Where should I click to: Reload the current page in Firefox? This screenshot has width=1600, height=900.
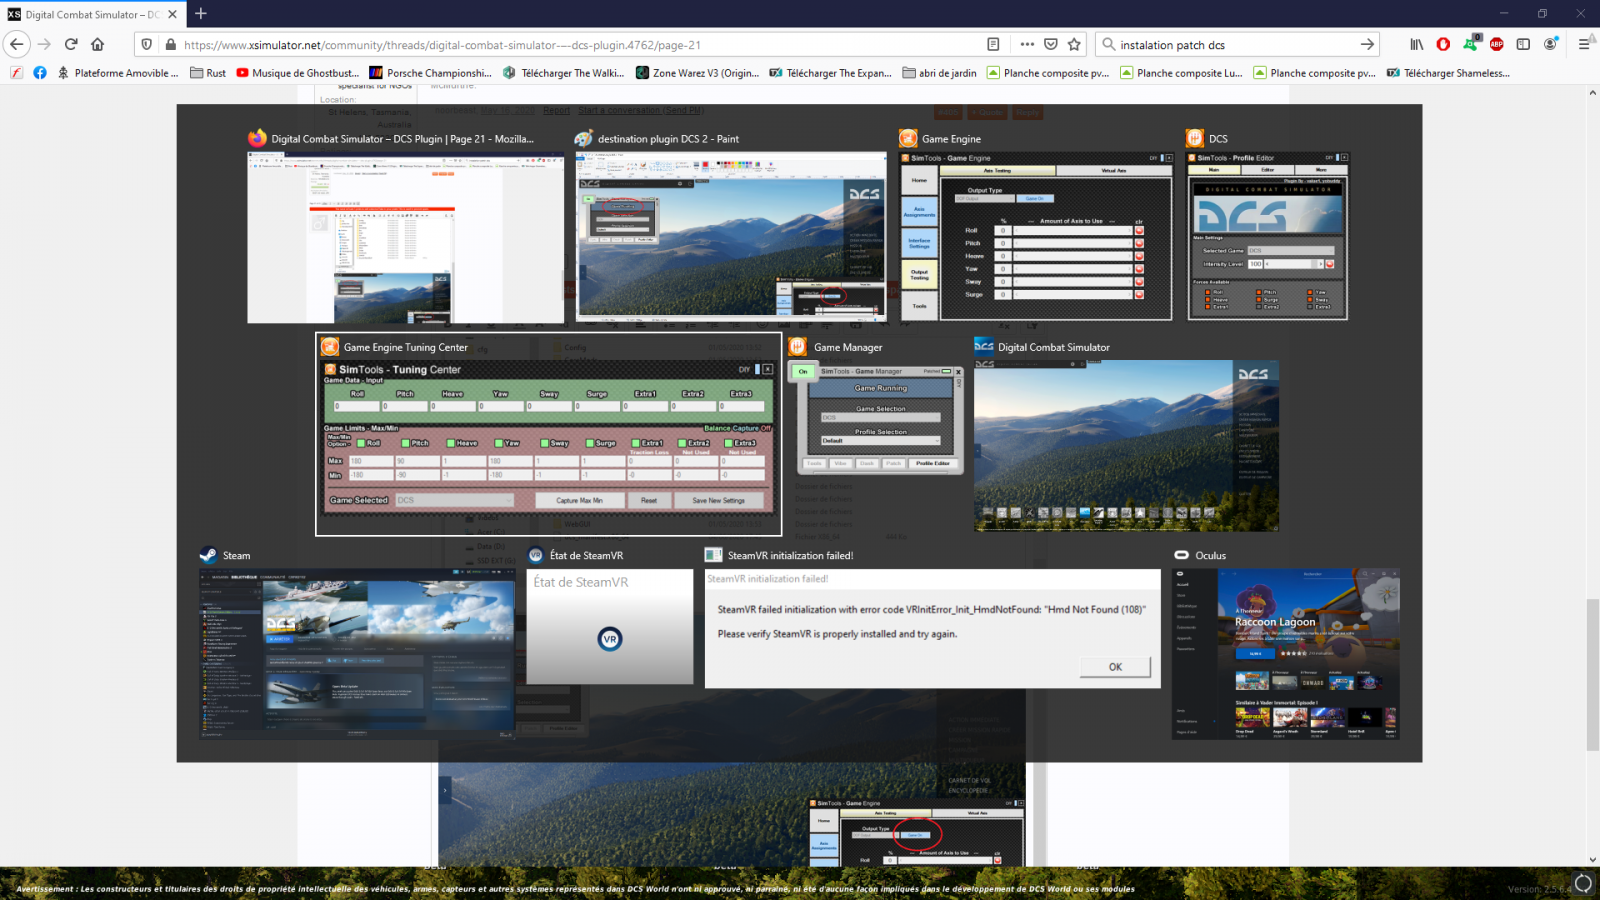point(71,44)
